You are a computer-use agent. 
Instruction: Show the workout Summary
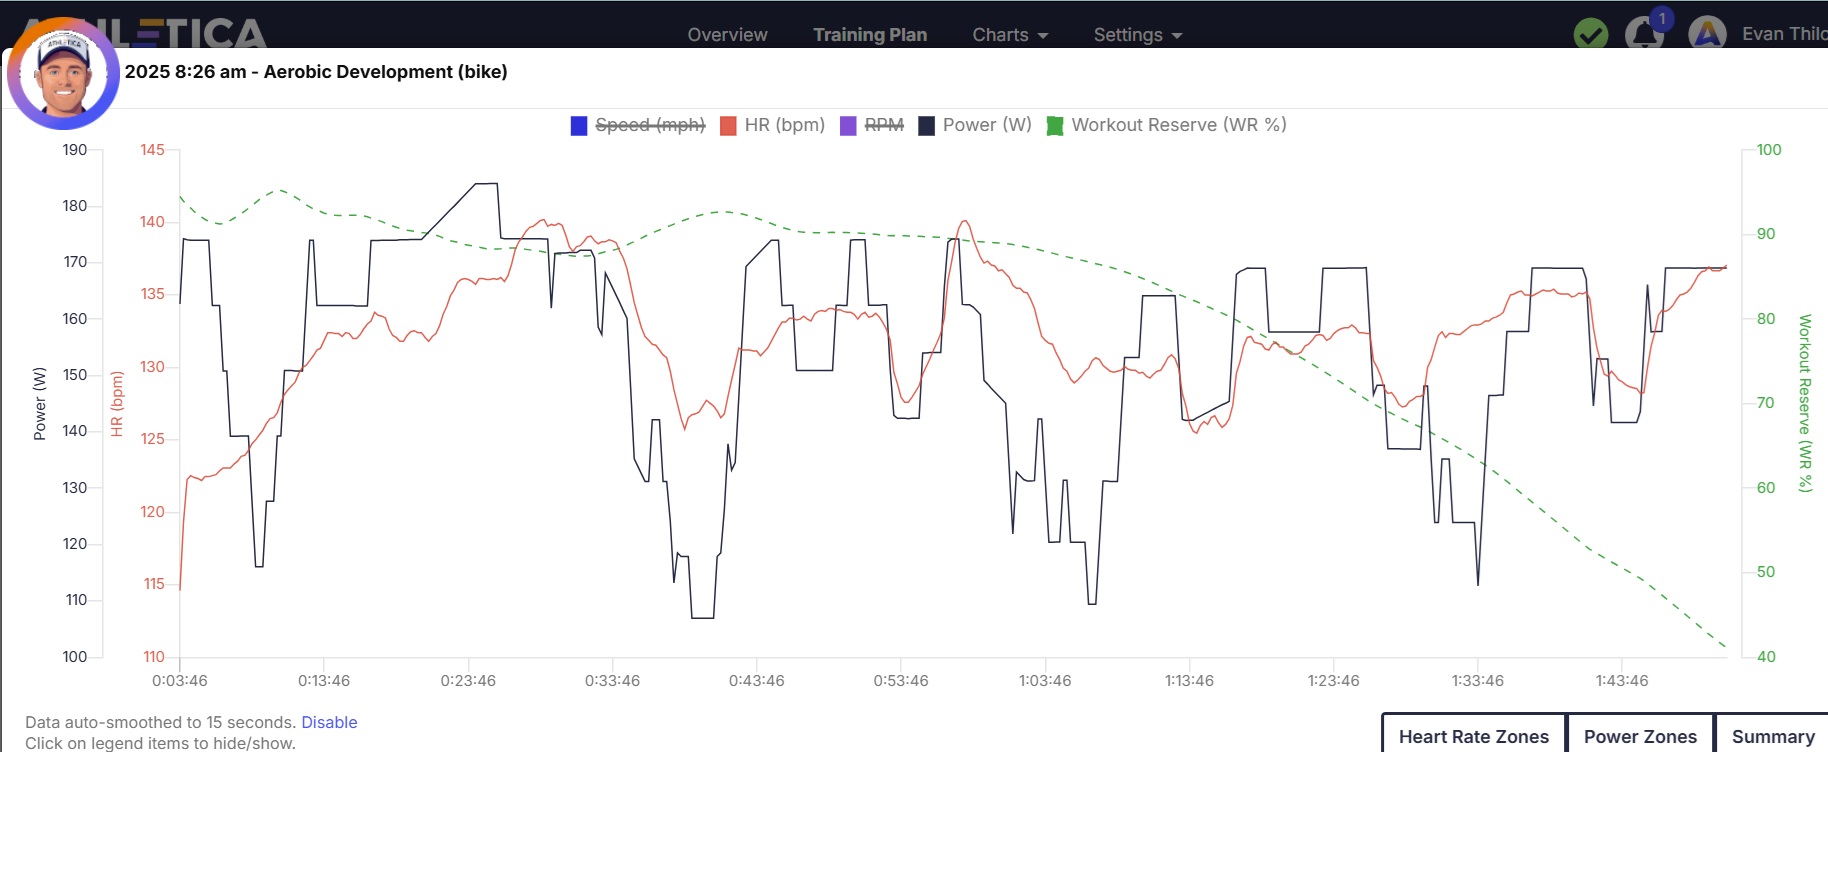1772,736
